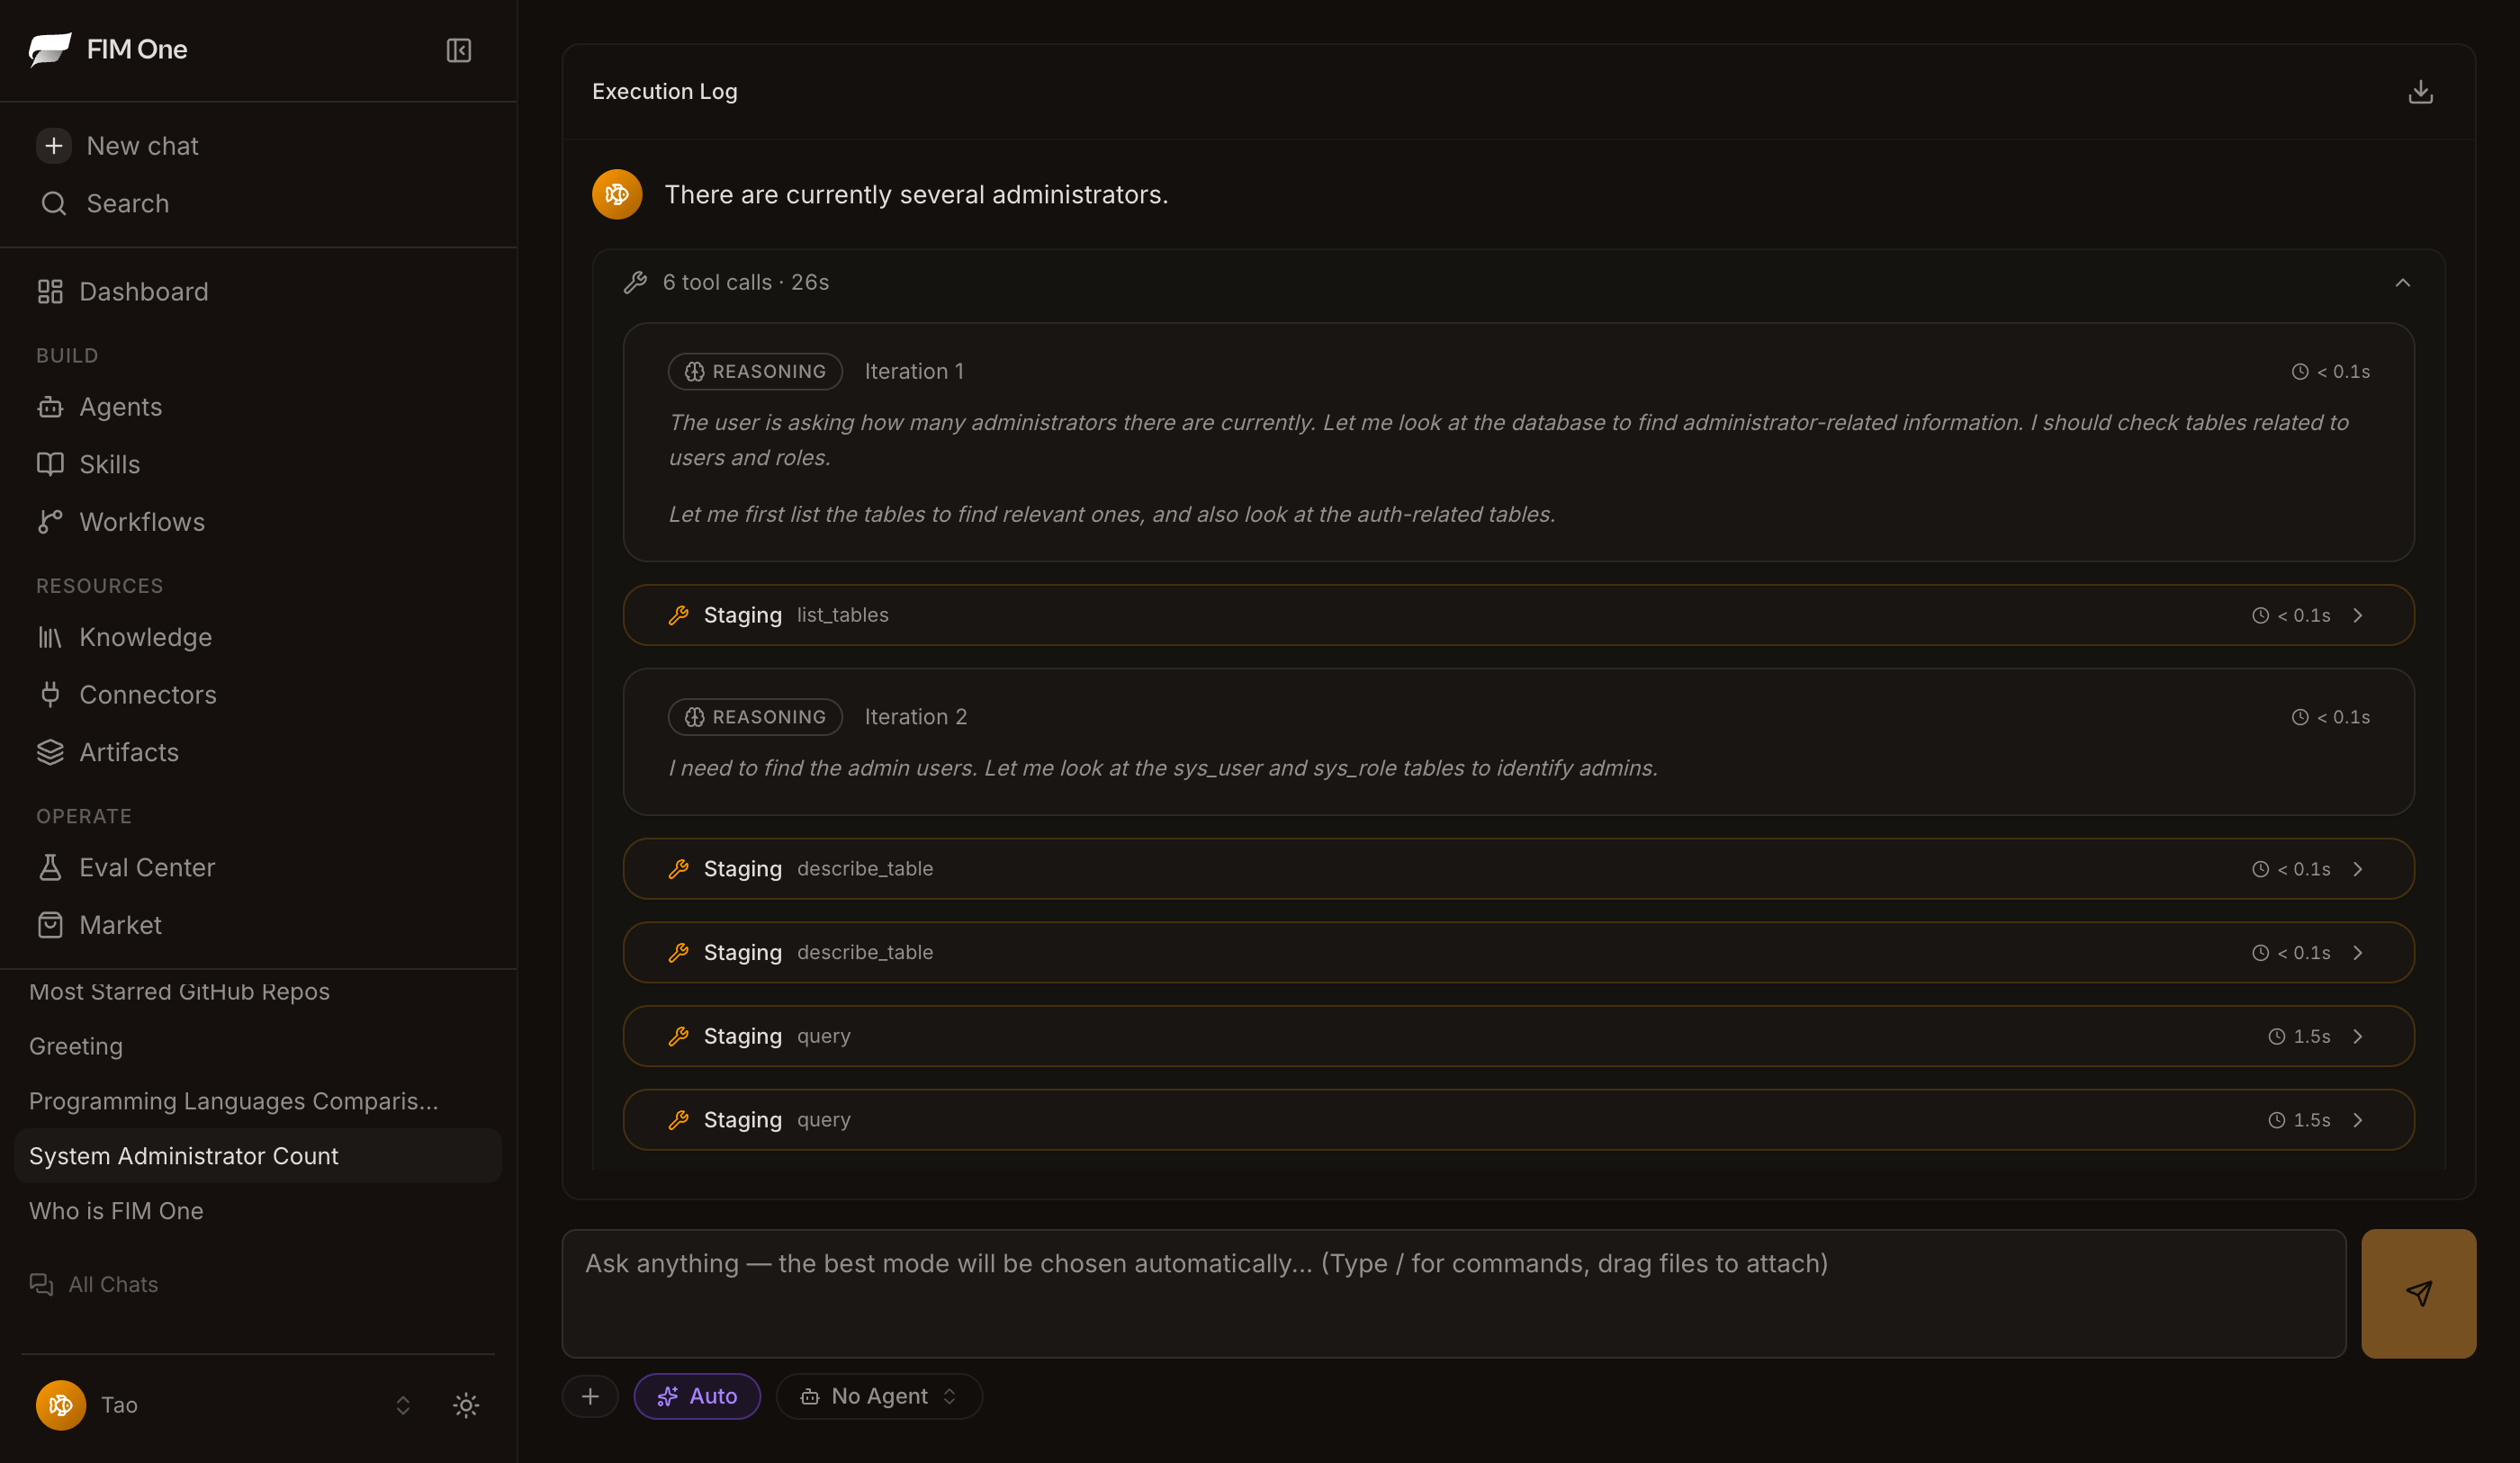Start a New chat
2520x1463 pixels.
(141, 145)
